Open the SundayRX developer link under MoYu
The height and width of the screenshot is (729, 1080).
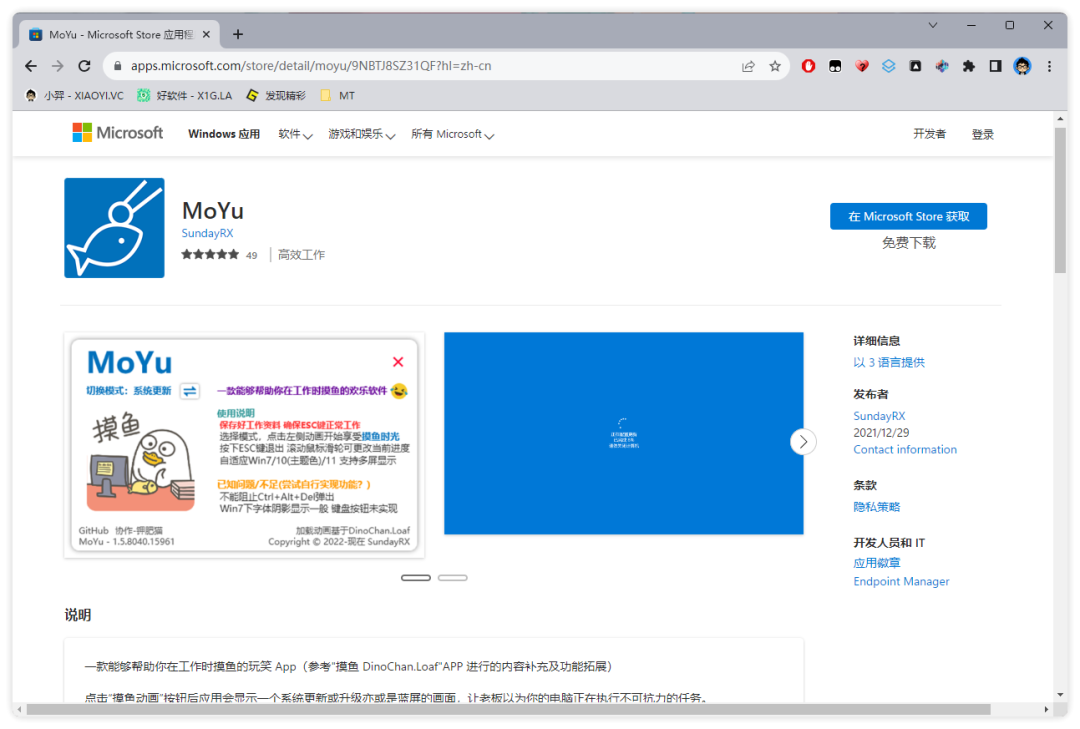pos(207,234)
